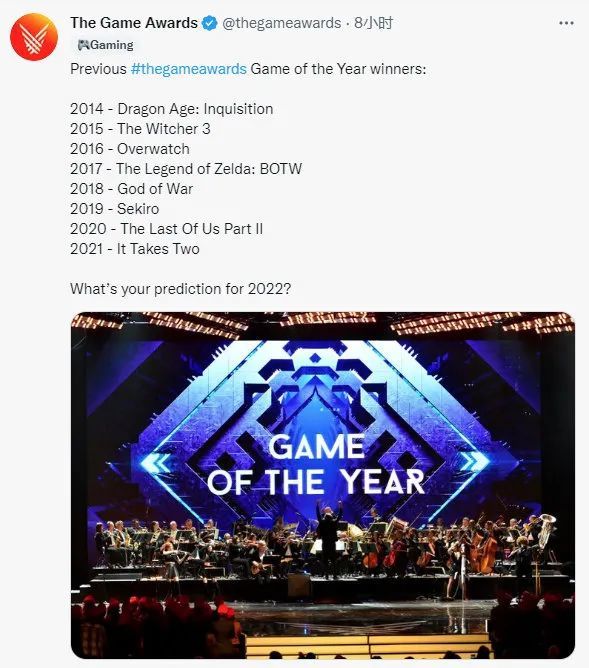Open The Game Awards profile avatar
The image size is (589, 668).
34,37
